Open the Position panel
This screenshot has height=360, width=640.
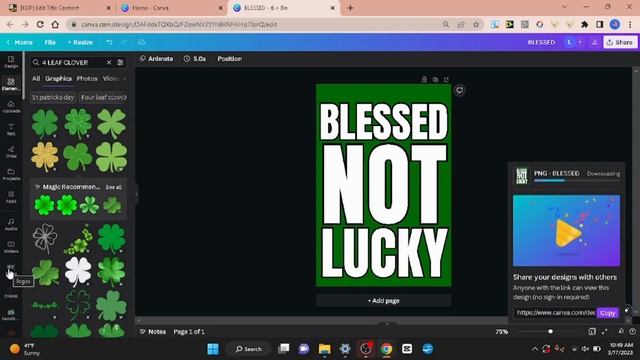point(229,59)
